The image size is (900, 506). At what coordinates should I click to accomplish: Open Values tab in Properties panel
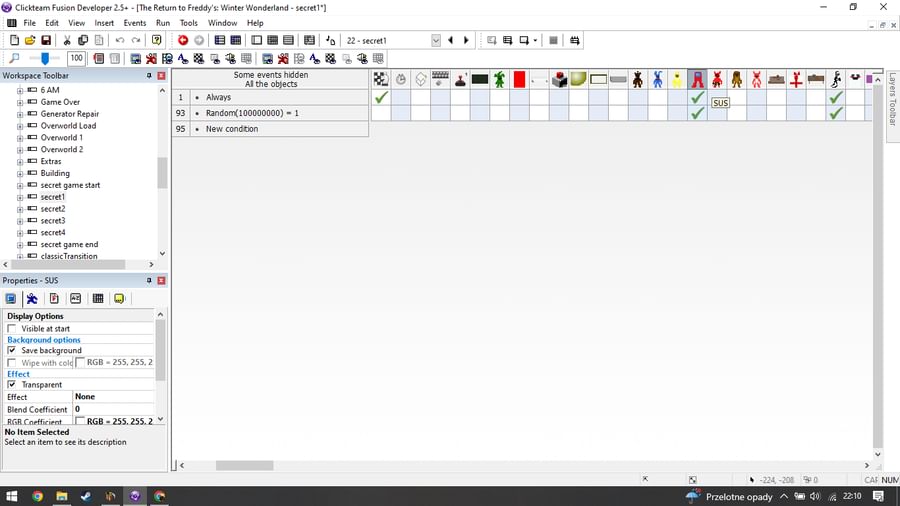76,298
